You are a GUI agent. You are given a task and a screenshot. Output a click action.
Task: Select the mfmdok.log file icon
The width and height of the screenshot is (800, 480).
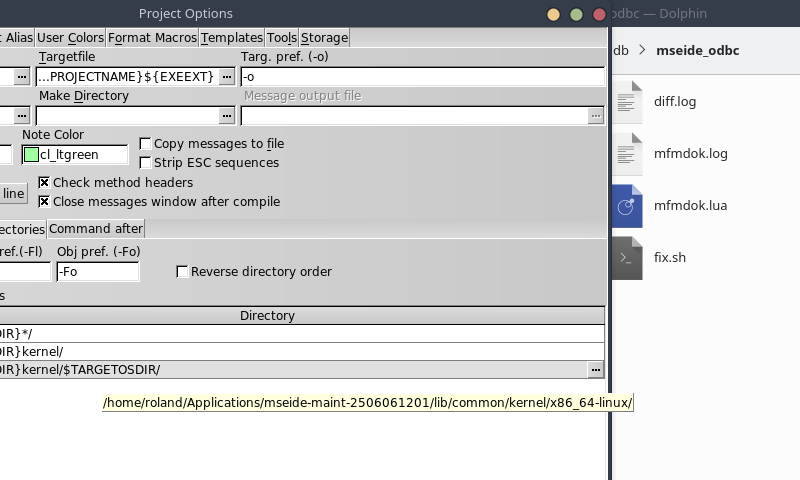(x=628, y=153)
